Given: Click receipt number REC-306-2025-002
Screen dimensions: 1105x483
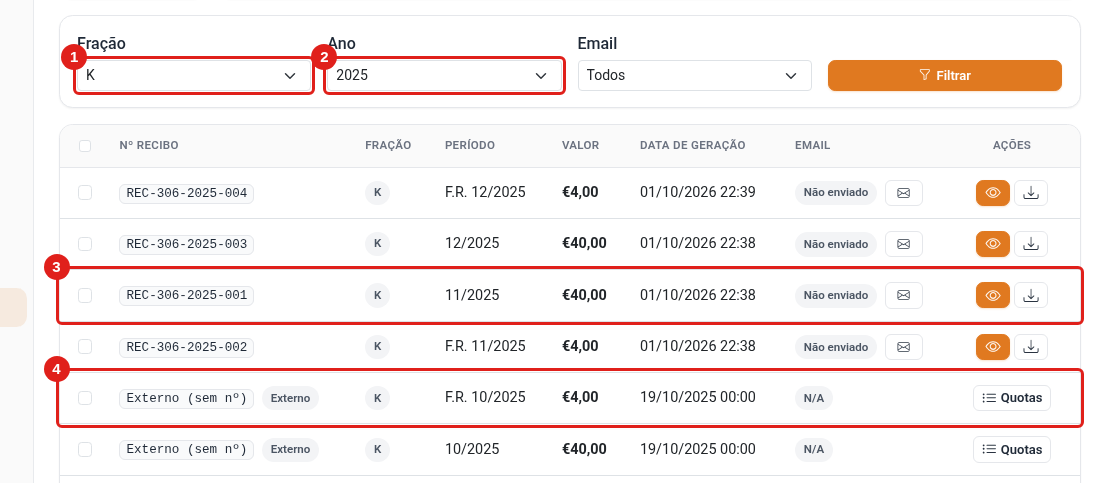Looking at the screenshot, I should [x=187, y=347].
